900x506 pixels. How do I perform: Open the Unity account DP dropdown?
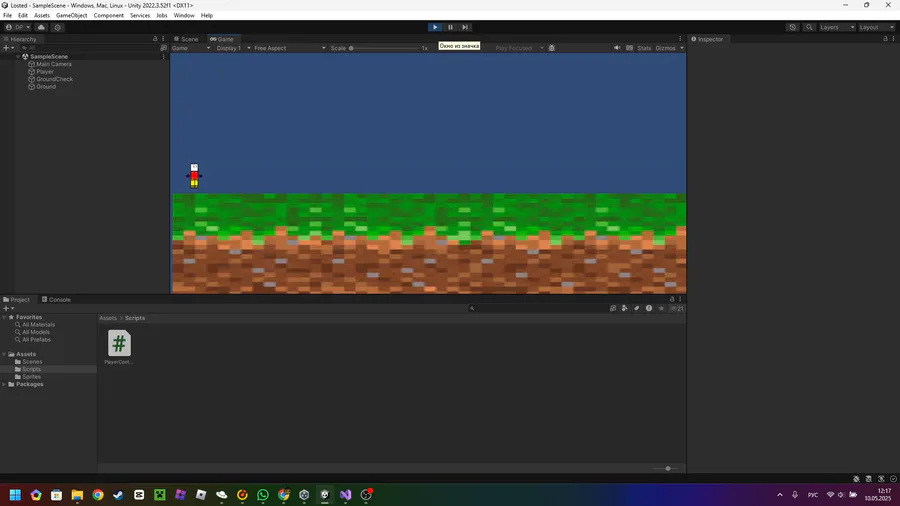tap(17, 27)
